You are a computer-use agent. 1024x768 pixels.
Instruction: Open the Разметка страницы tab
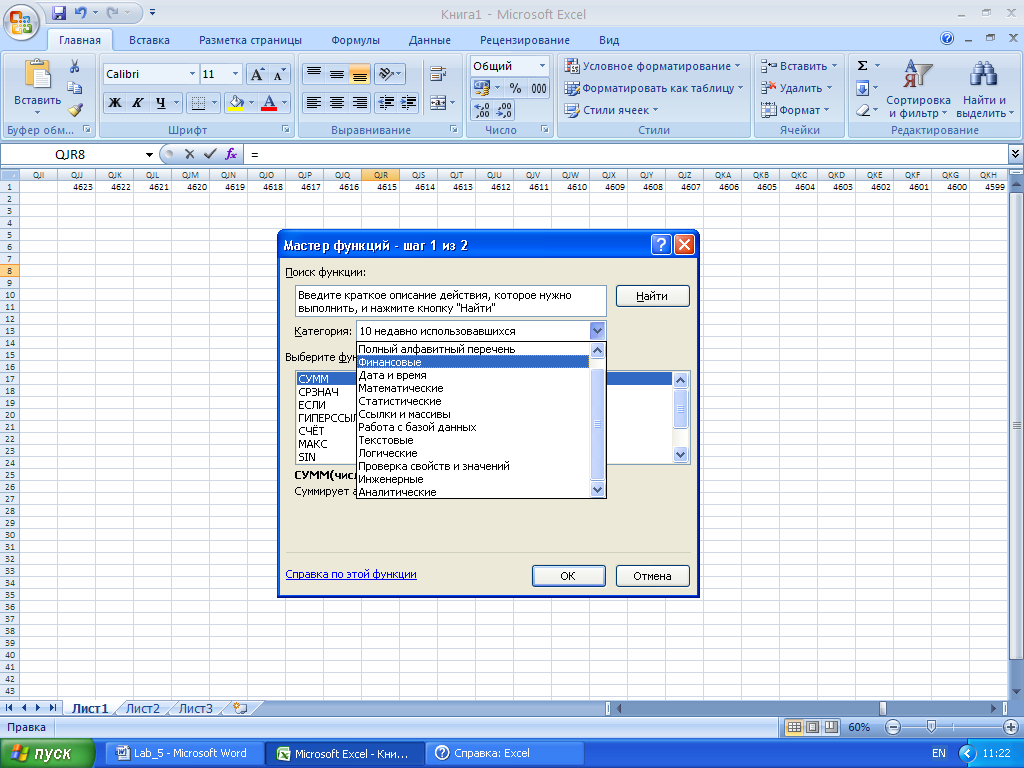(x=250, y=40)
